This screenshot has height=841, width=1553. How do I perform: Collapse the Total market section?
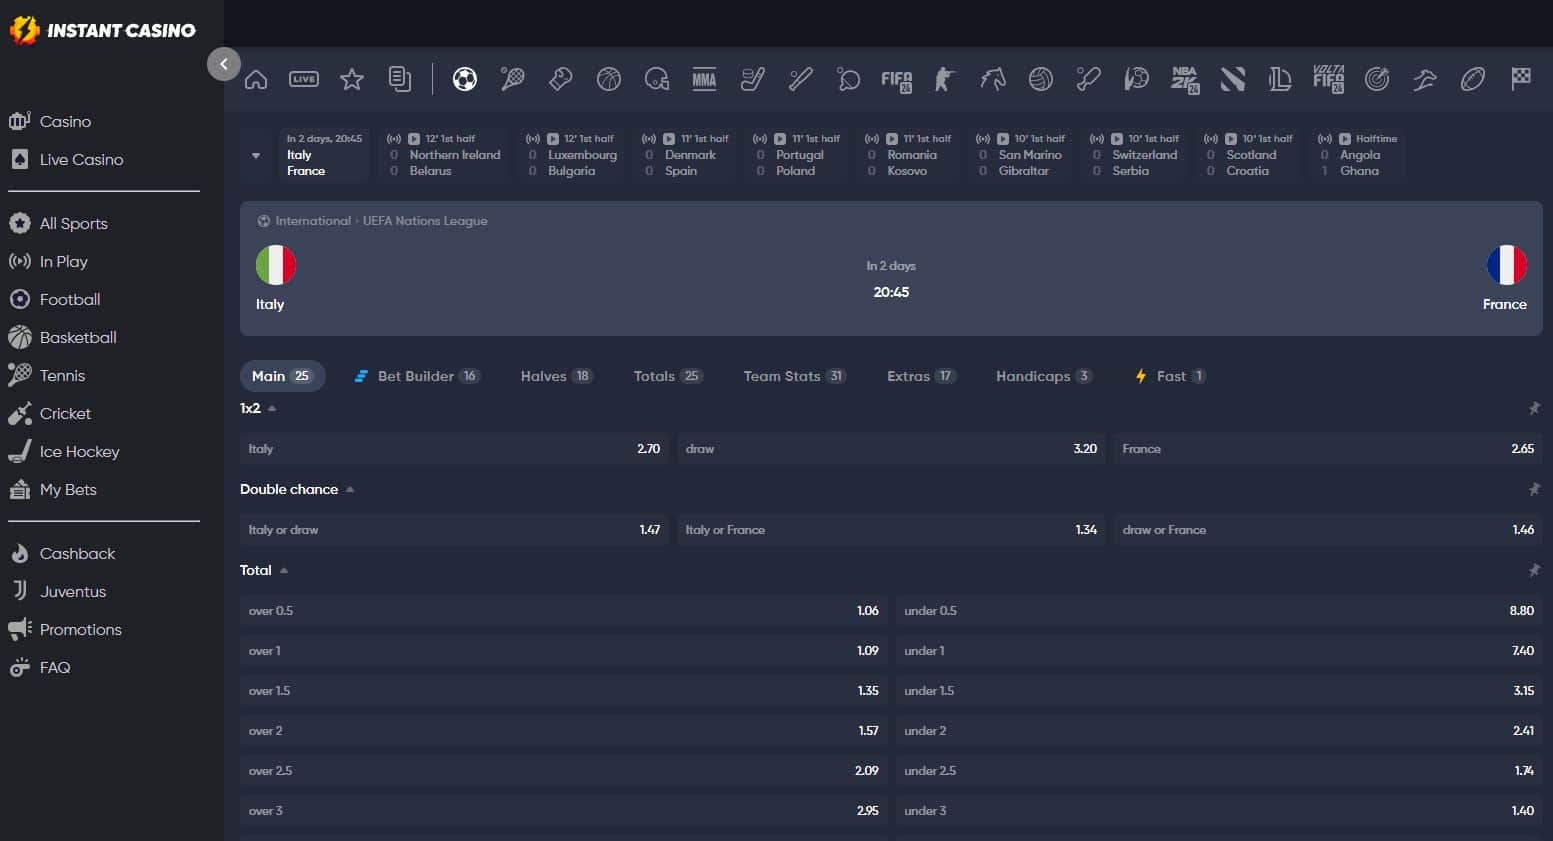tap(284, 570)
